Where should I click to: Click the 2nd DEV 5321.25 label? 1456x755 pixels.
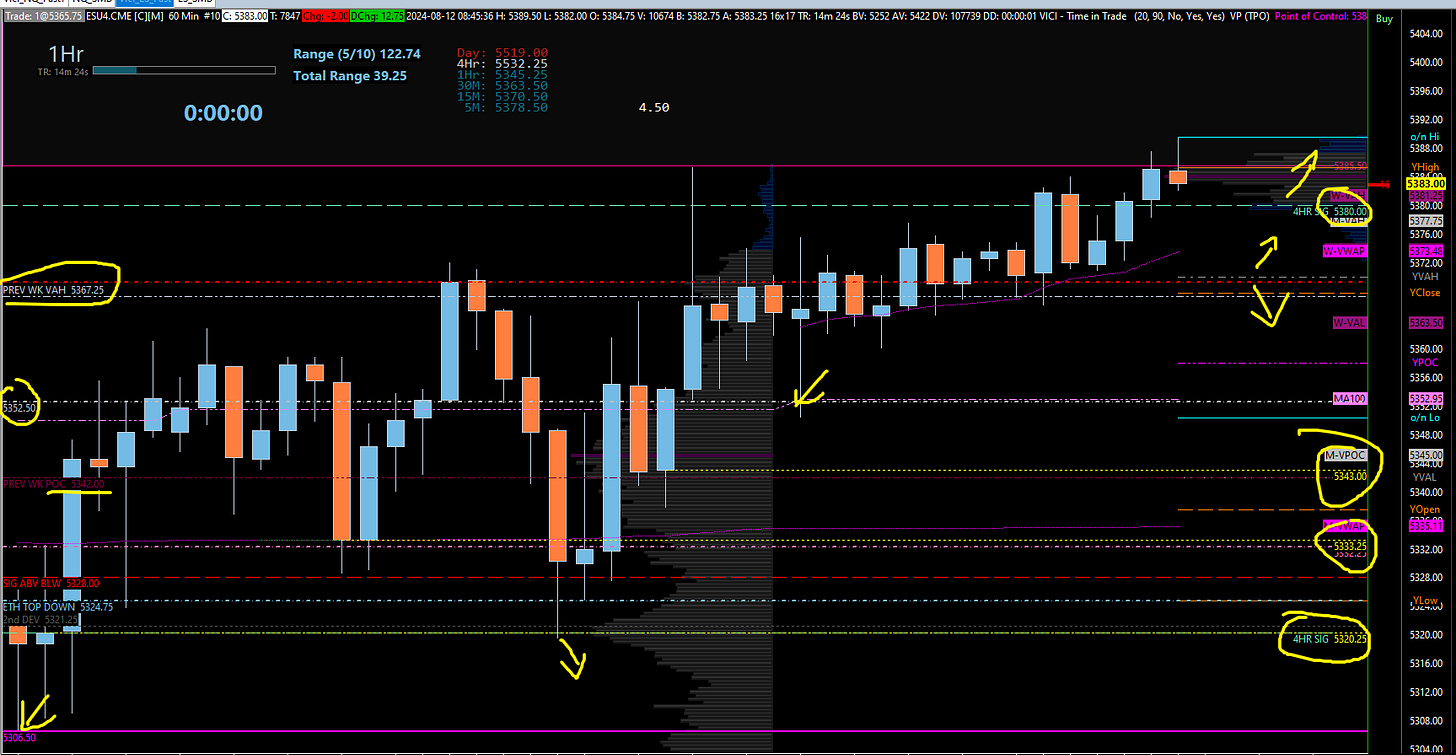[x=40, y=620]
